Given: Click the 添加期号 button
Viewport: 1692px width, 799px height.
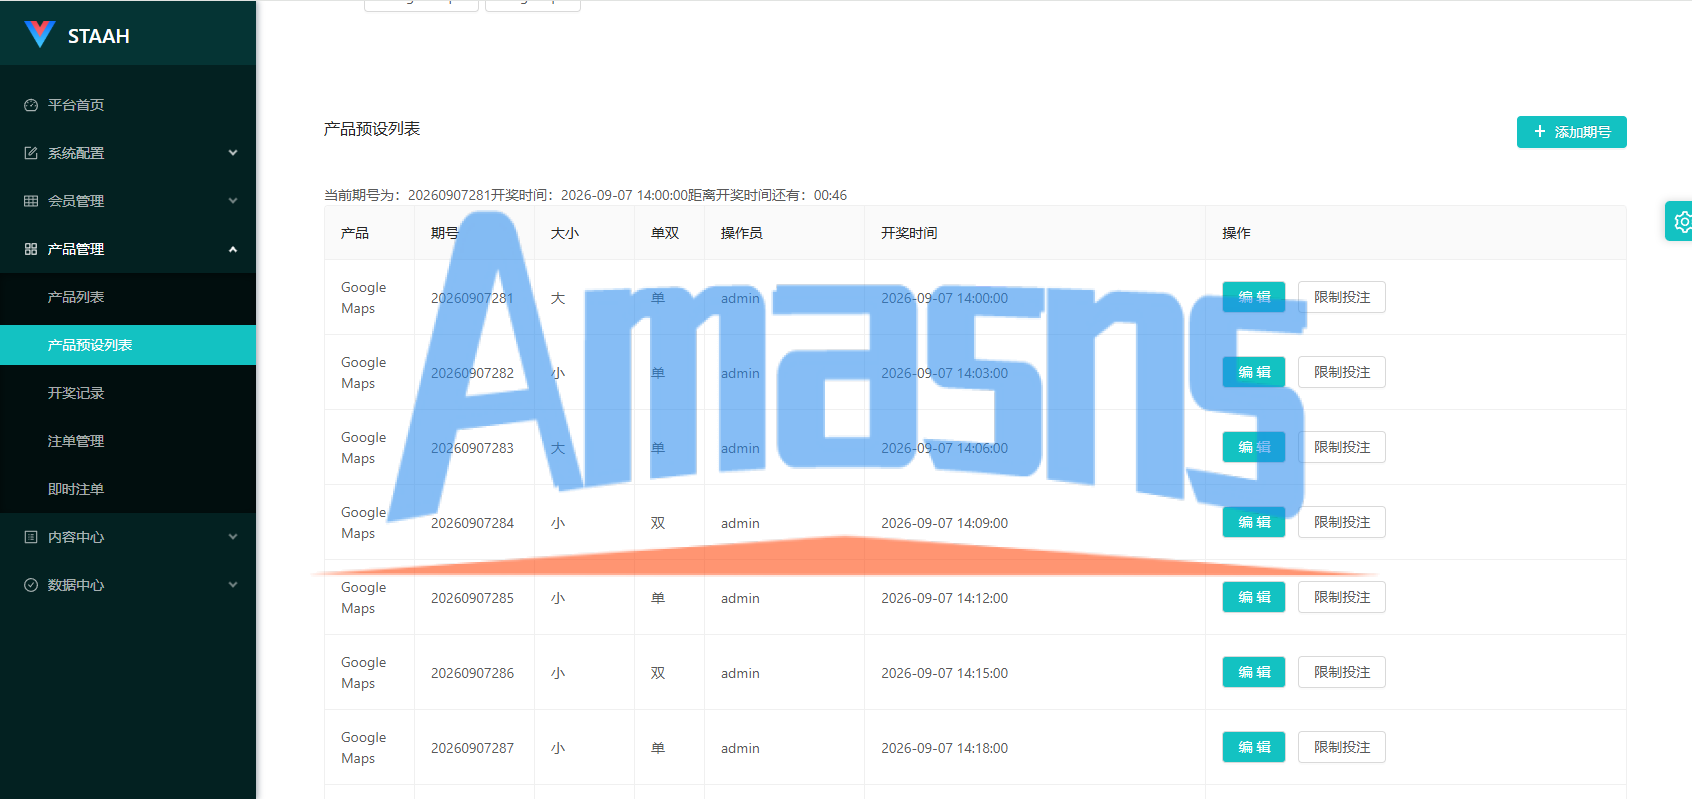Looking at the screenshot, I should click(1571, 132).
